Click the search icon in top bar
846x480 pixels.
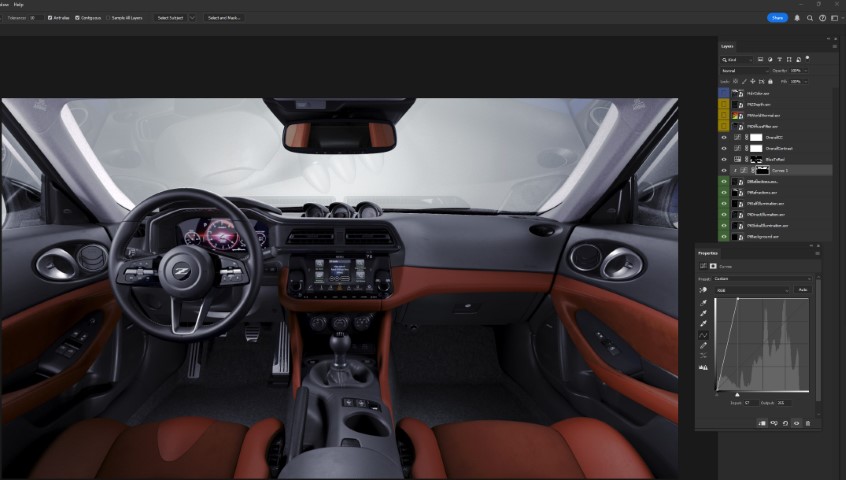pos(808,17)
